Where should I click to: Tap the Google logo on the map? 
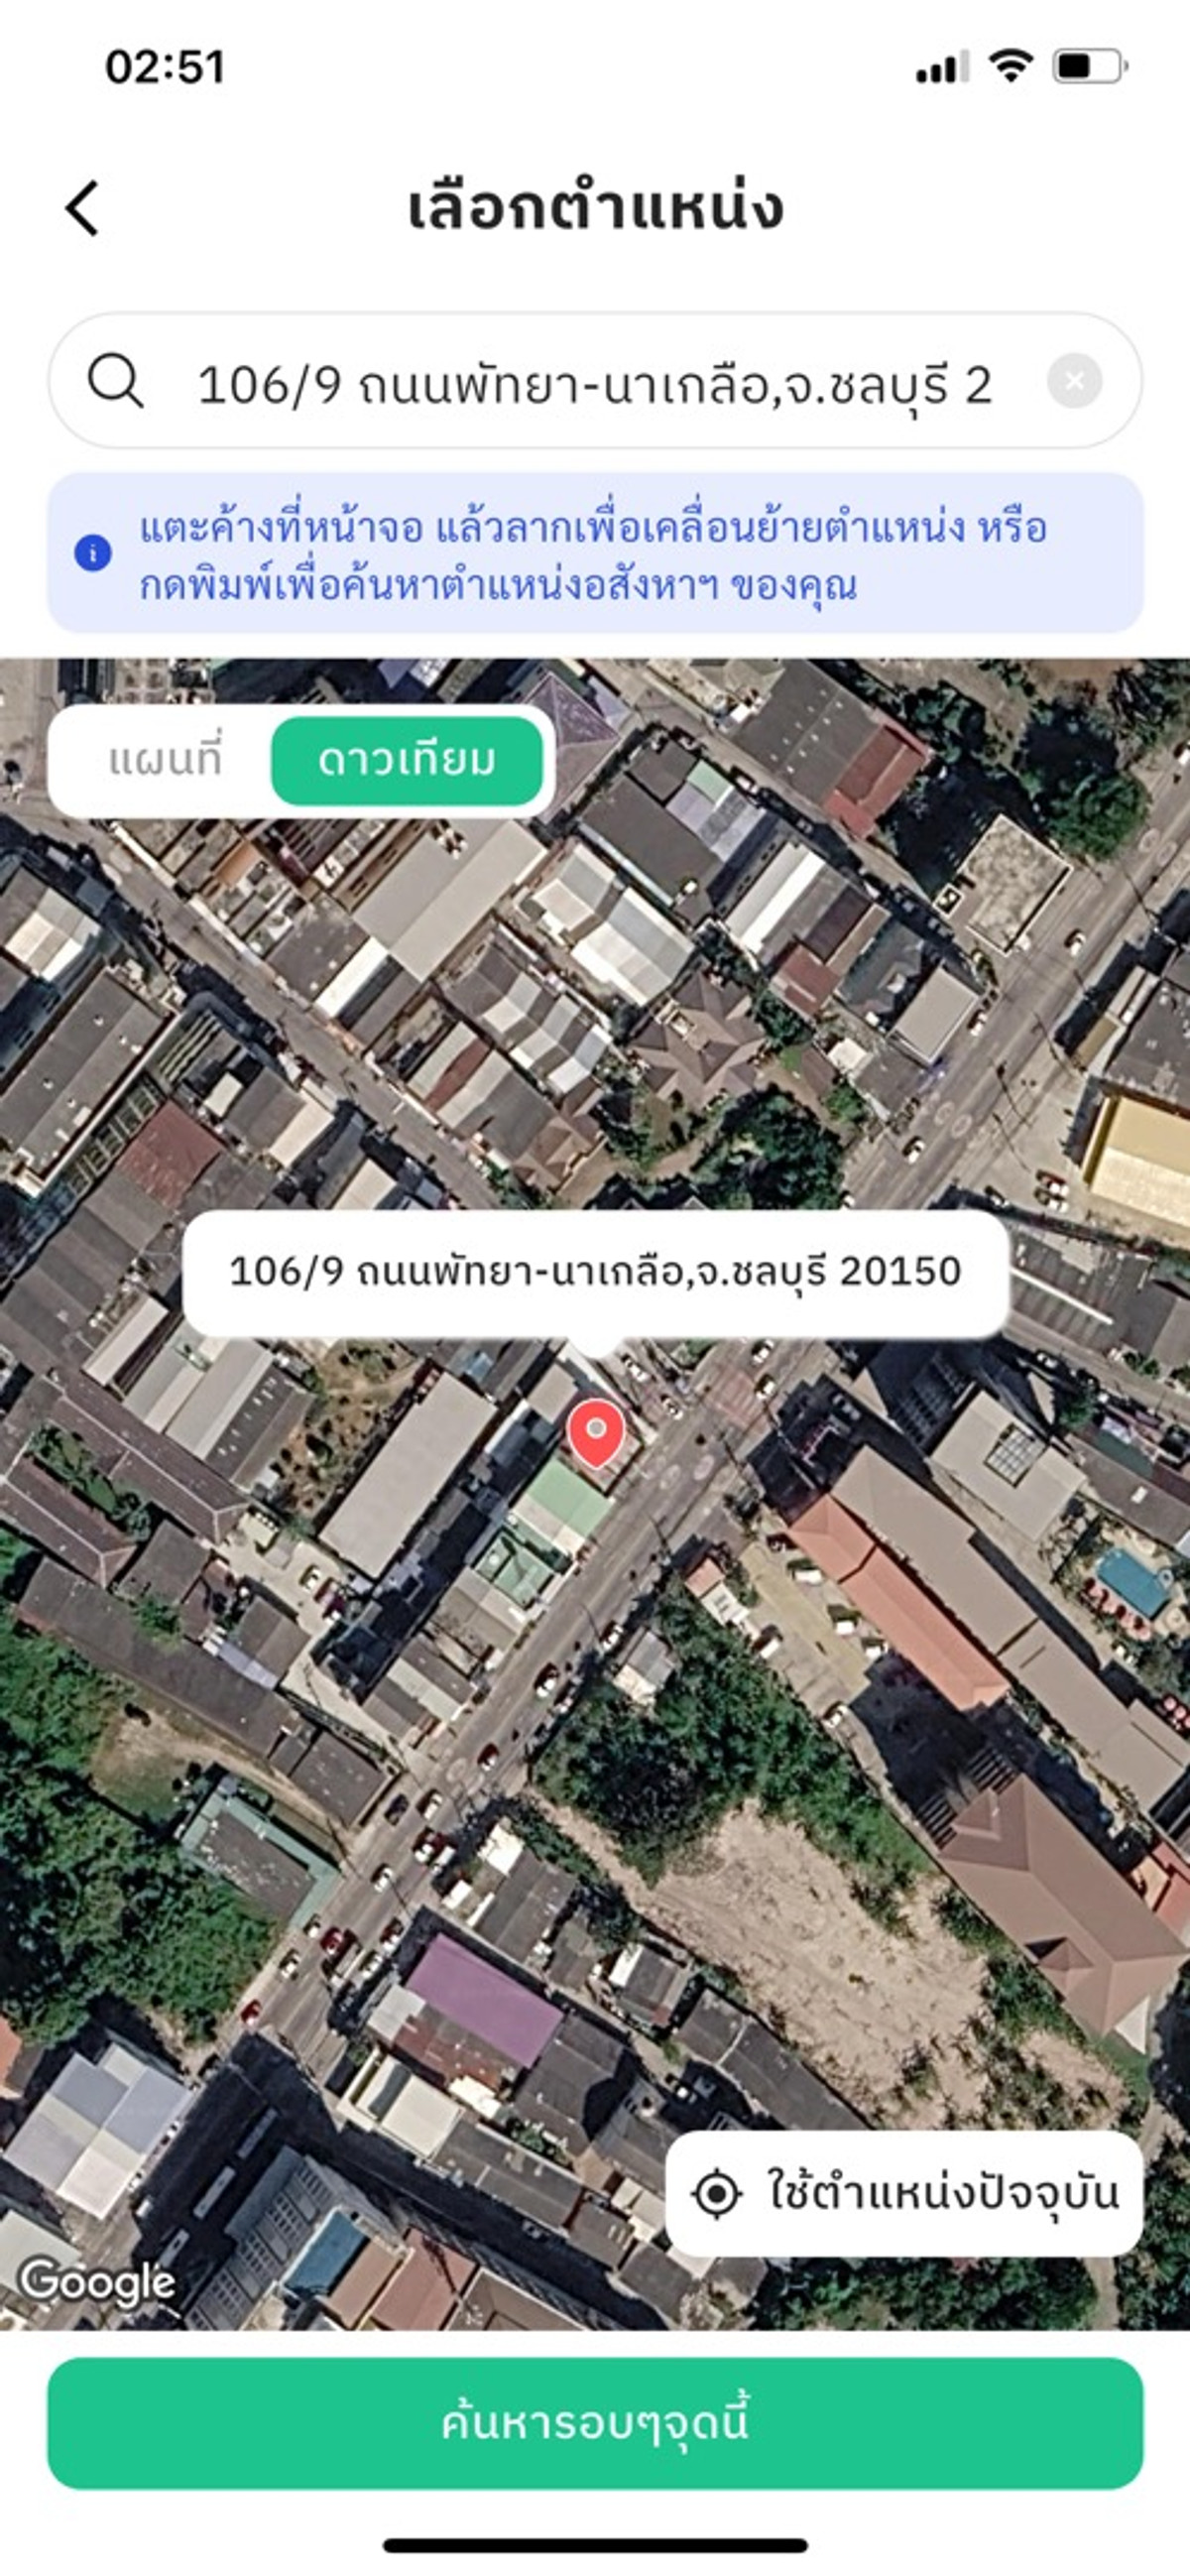click(97, 2282)
